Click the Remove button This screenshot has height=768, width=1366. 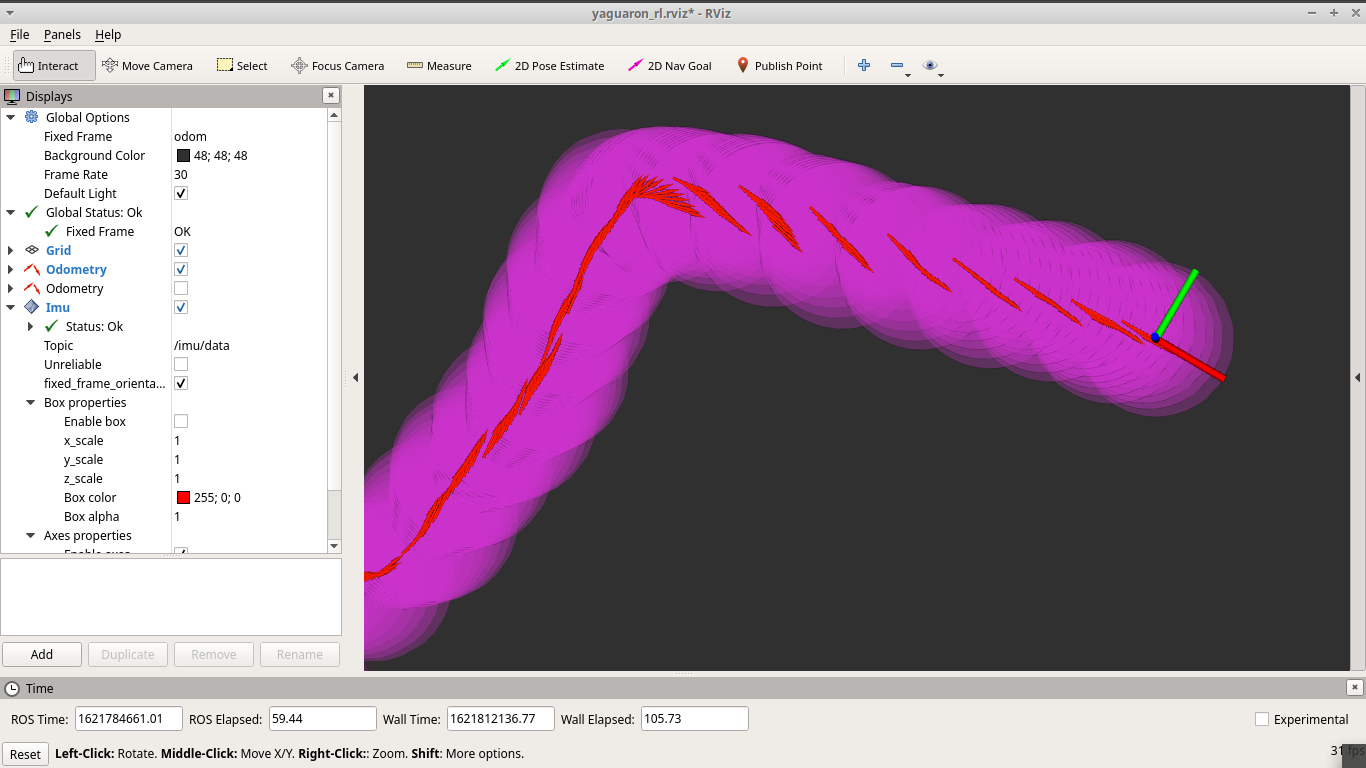214,654
